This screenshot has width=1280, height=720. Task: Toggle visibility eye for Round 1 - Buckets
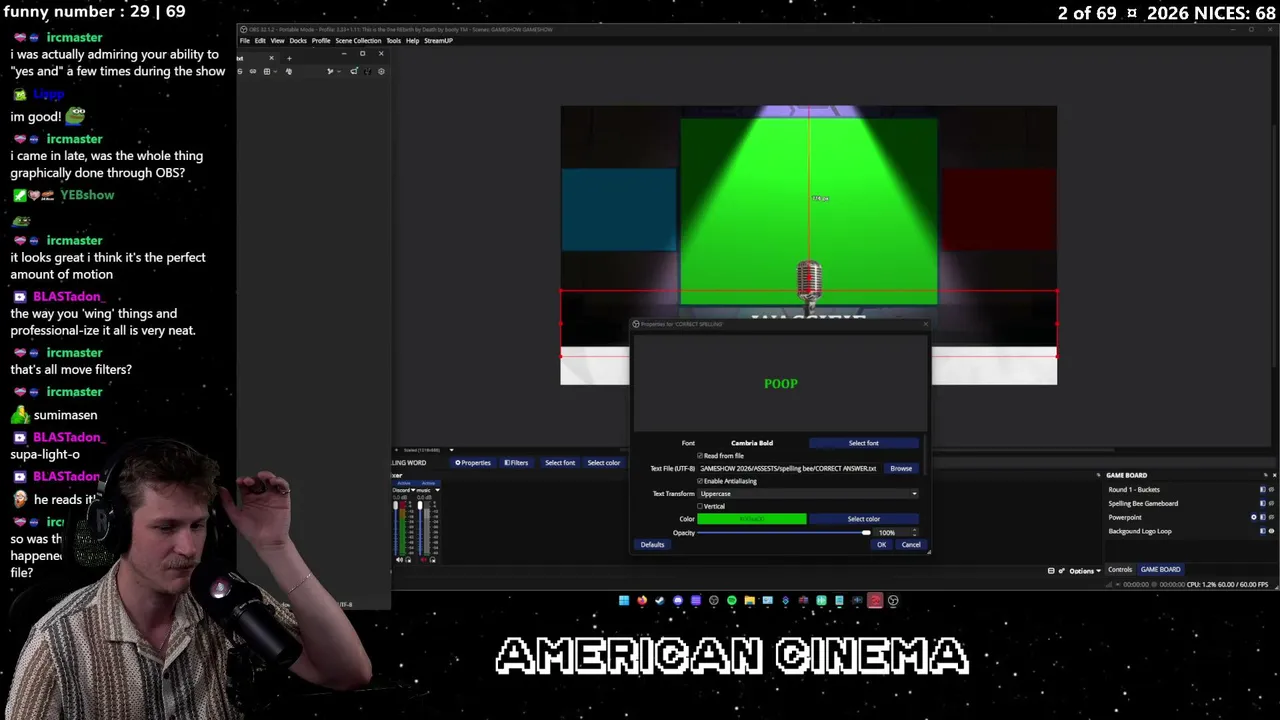pyautogui.click(x=1271, y=490)
